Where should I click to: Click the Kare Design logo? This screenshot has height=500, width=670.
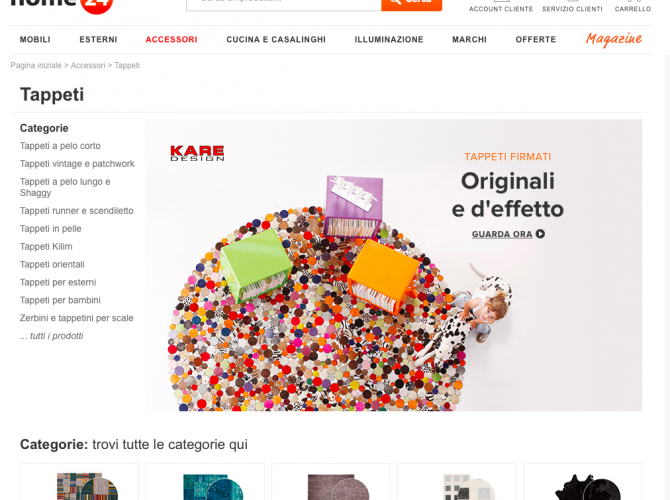coord(197,153)
